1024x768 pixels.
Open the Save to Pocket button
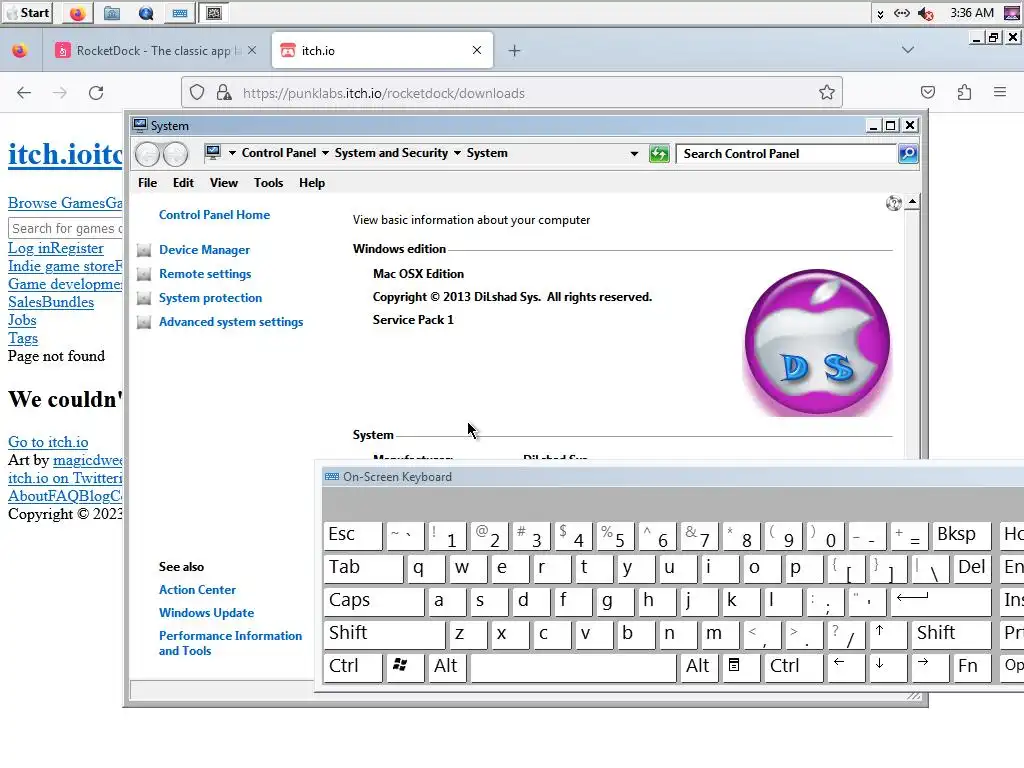click(x=928, y=93)
